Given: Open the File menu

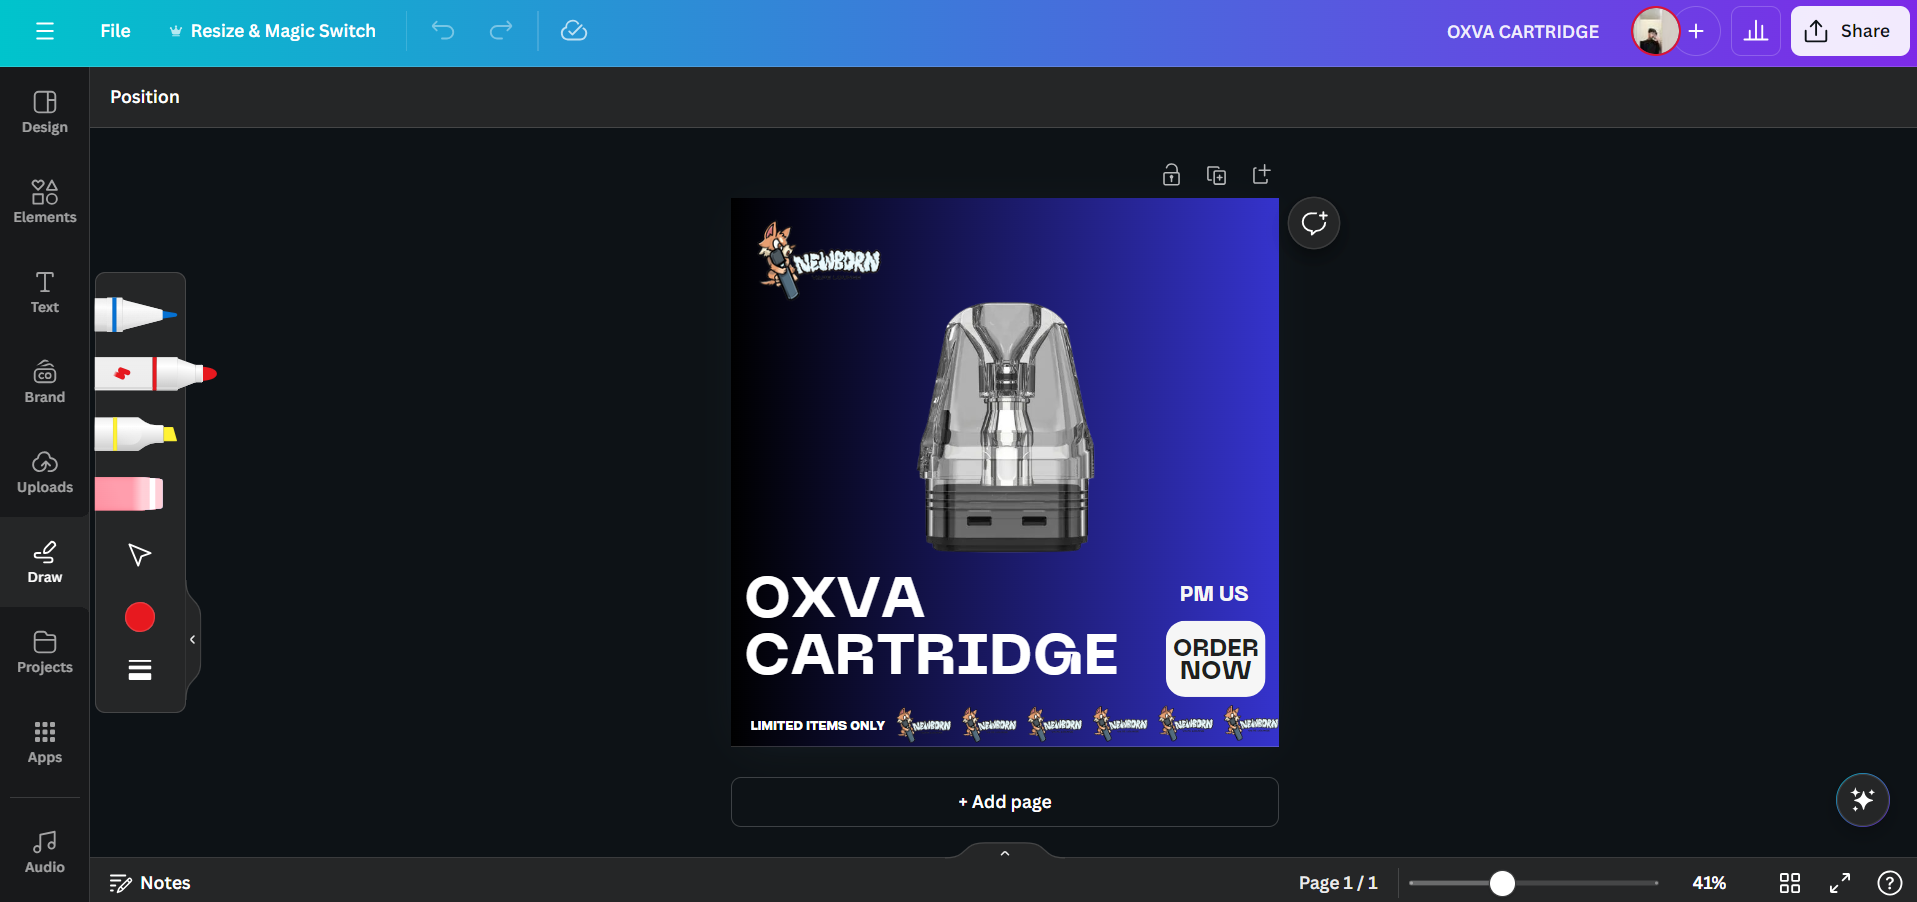Looking at the screenshot, I should pyautogui.click(x=115, y=31).
